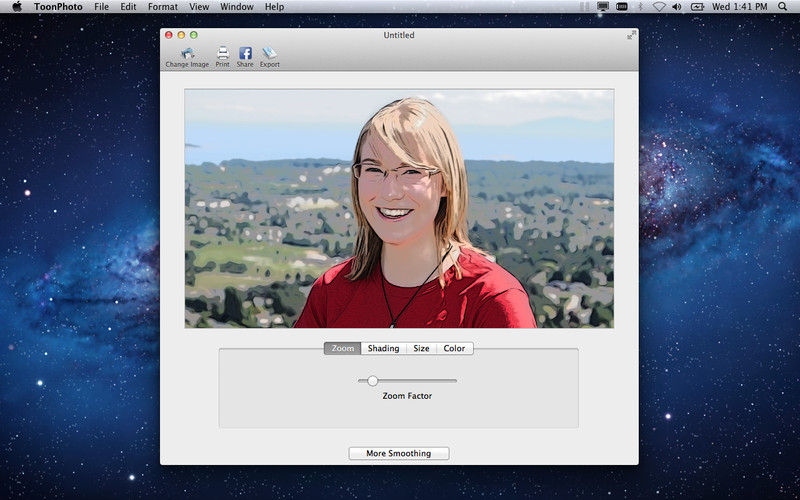
Task: Click the green zoom window button
Action: click(194, 35)
